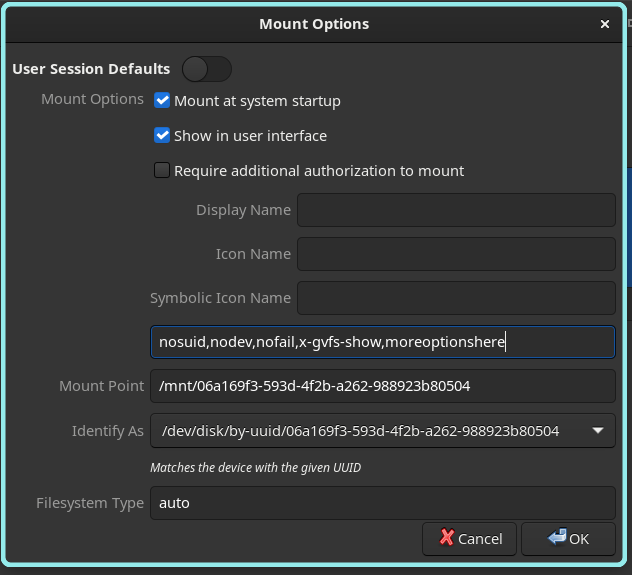Click the /dev/disk/by-uuid entry text
632x575 pixels.
coord(360,431)
